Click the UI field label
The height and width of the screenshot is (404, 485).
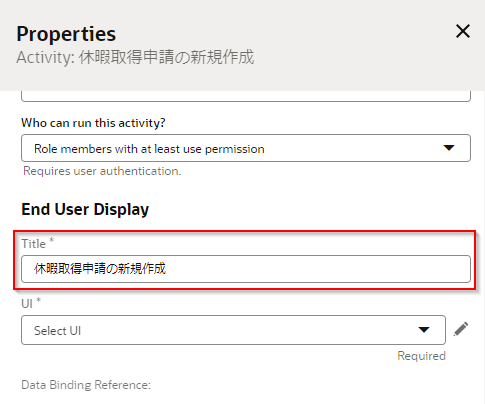pyautogui.click(x=27, y=304)
